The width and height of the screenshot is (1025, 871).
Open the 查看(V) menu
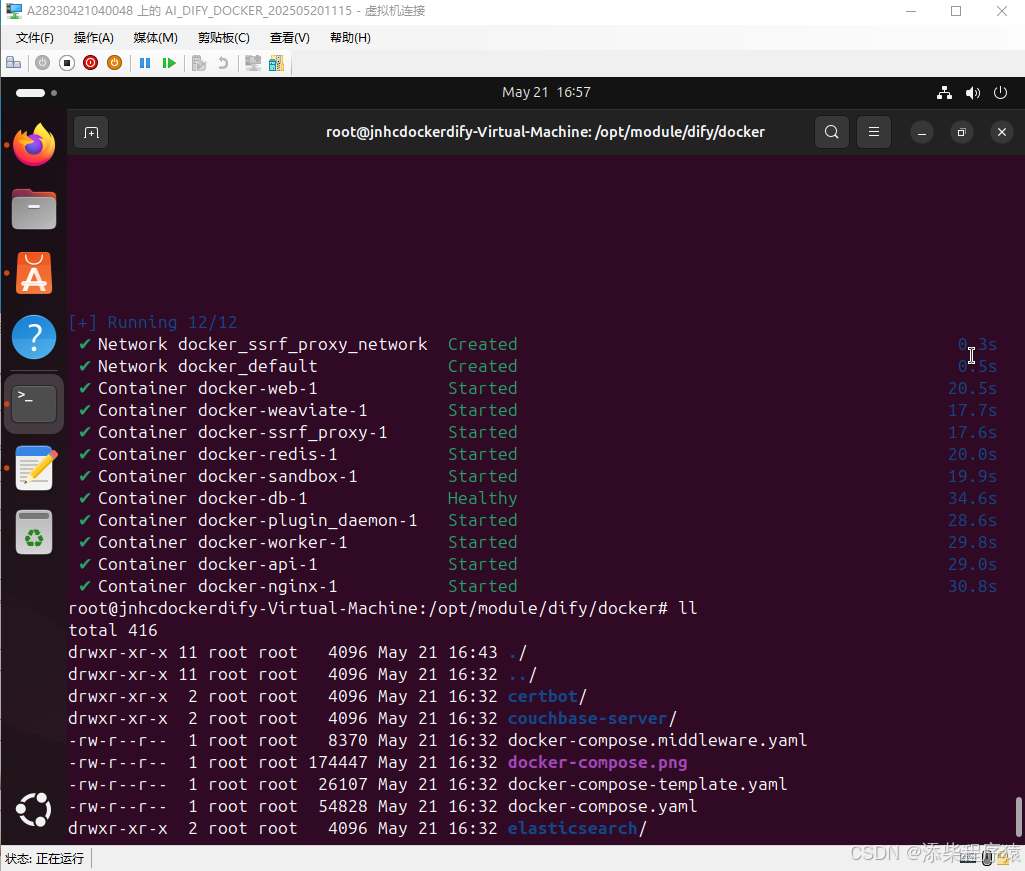tap(290, 38)
